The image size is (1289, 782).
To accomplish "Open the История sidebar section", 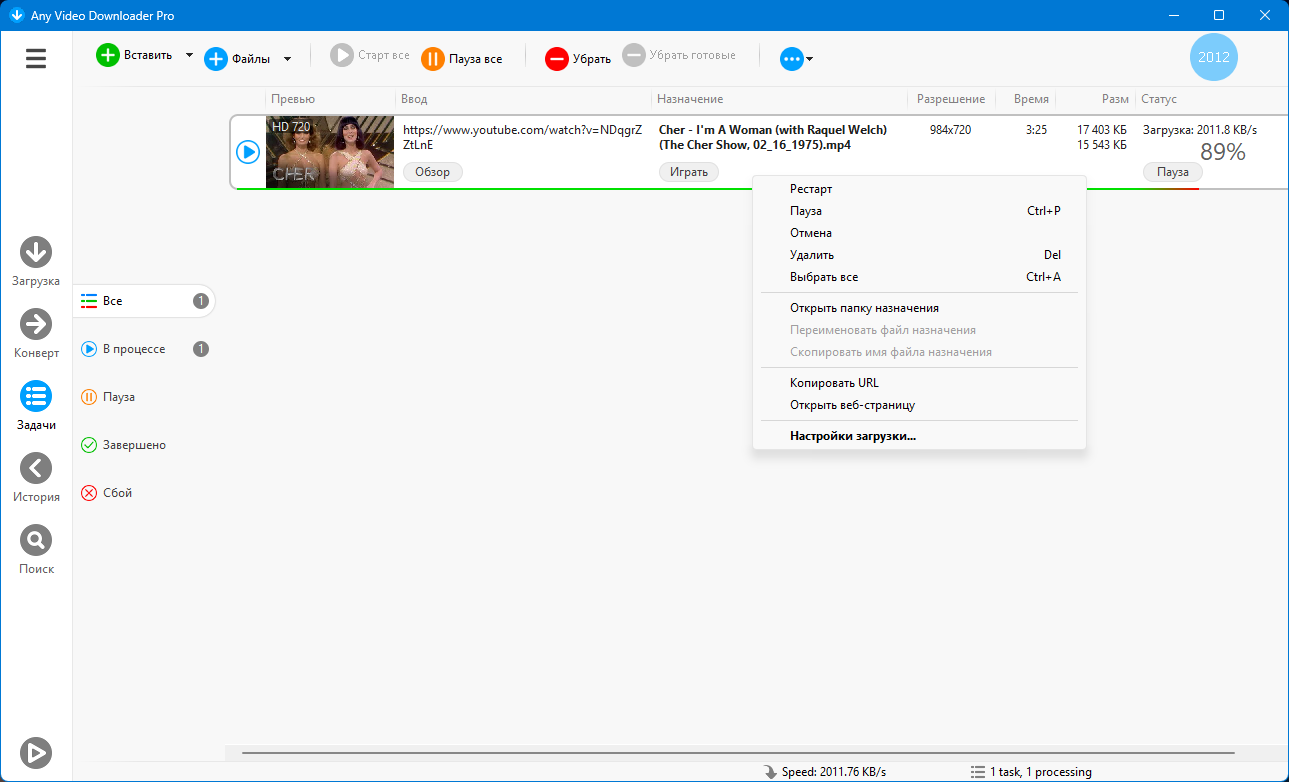I will [x=36, y=469].
